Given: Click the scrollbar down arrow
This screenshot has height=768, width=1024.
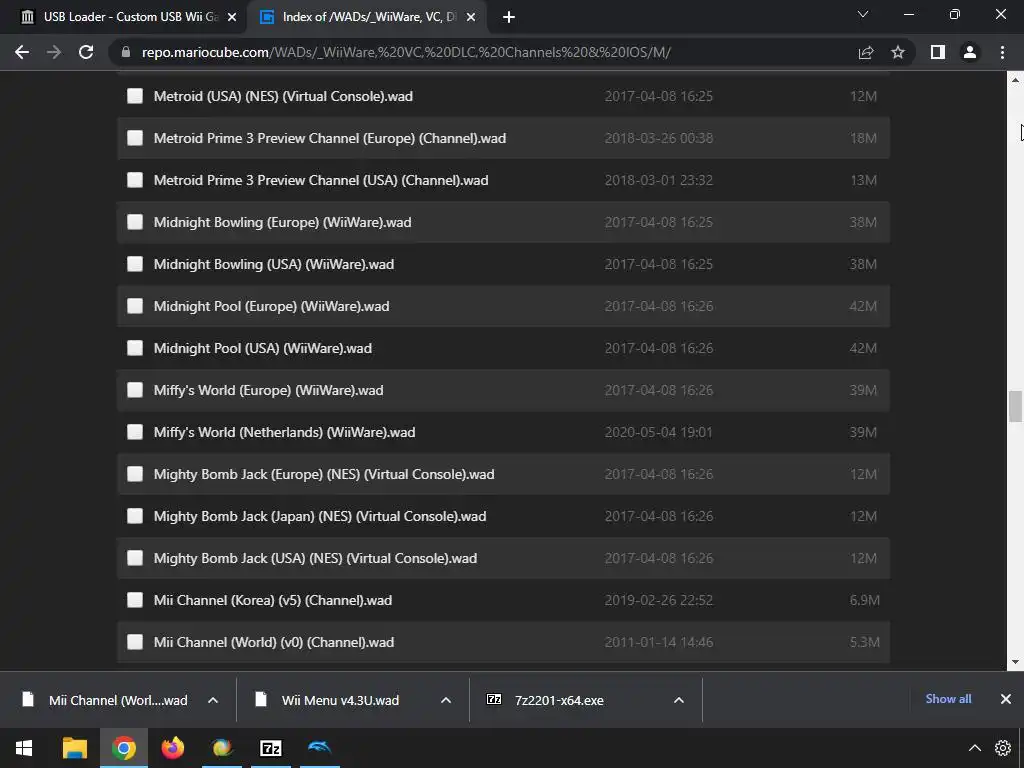Looking at the screenshot, I should point(1015,662).
